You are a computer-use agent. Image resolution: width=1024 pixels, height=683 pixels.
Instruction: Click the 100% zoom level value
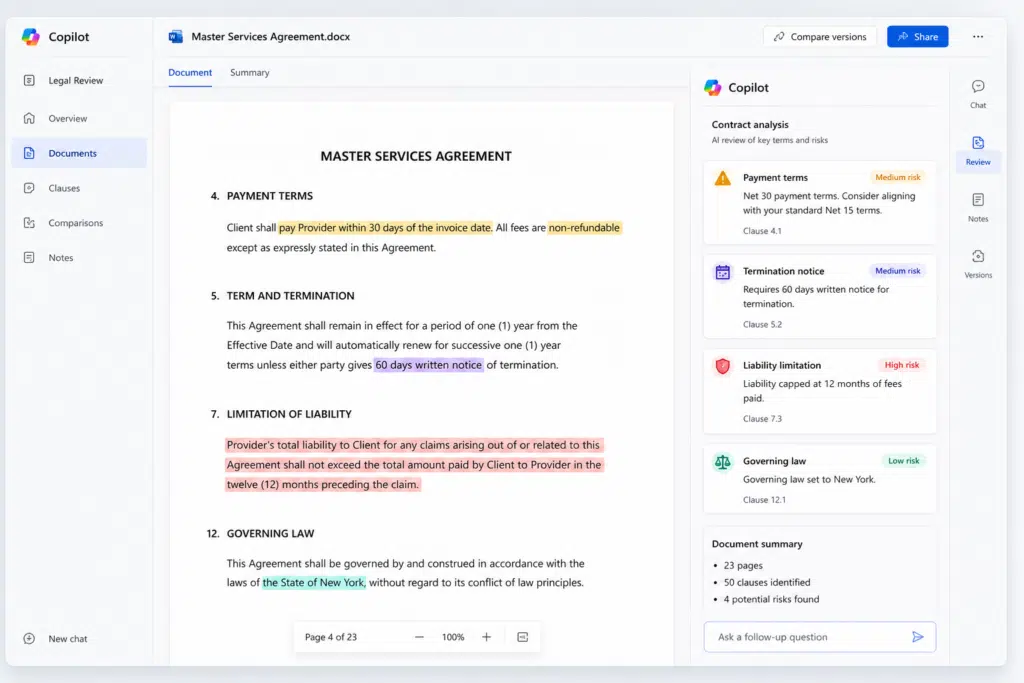(453, 637)
